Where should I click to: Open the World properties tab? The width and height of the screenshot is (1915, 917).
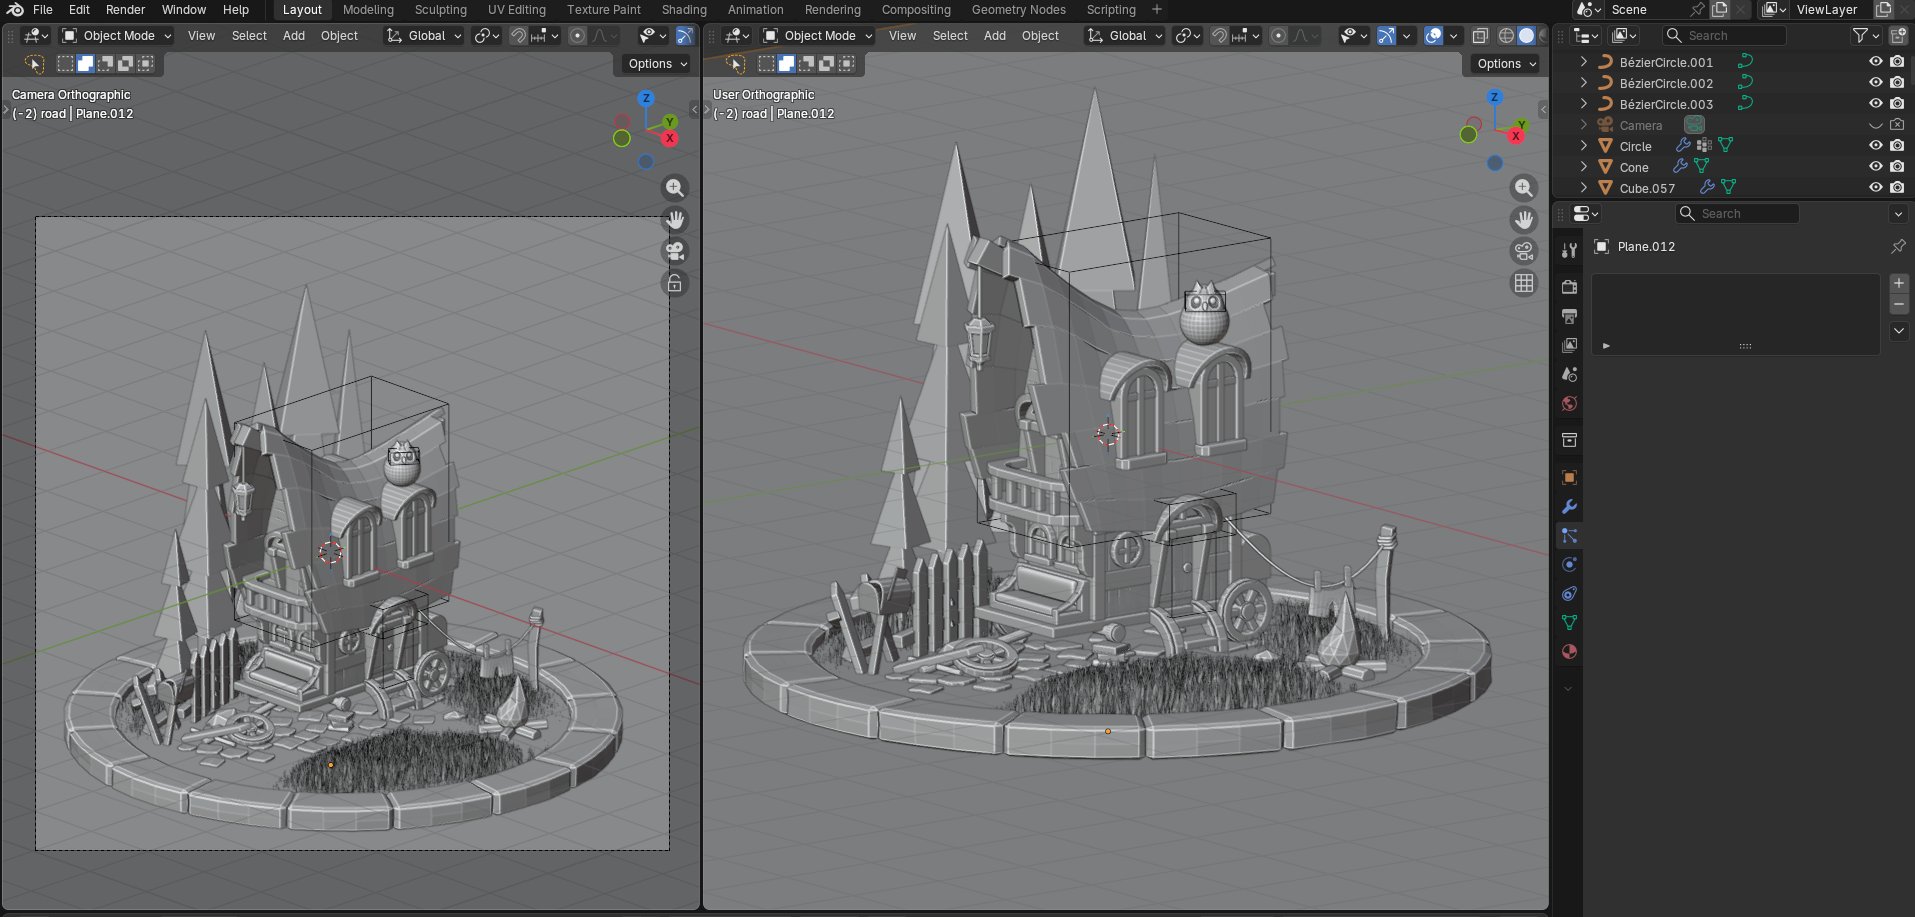click(1569, 404)
